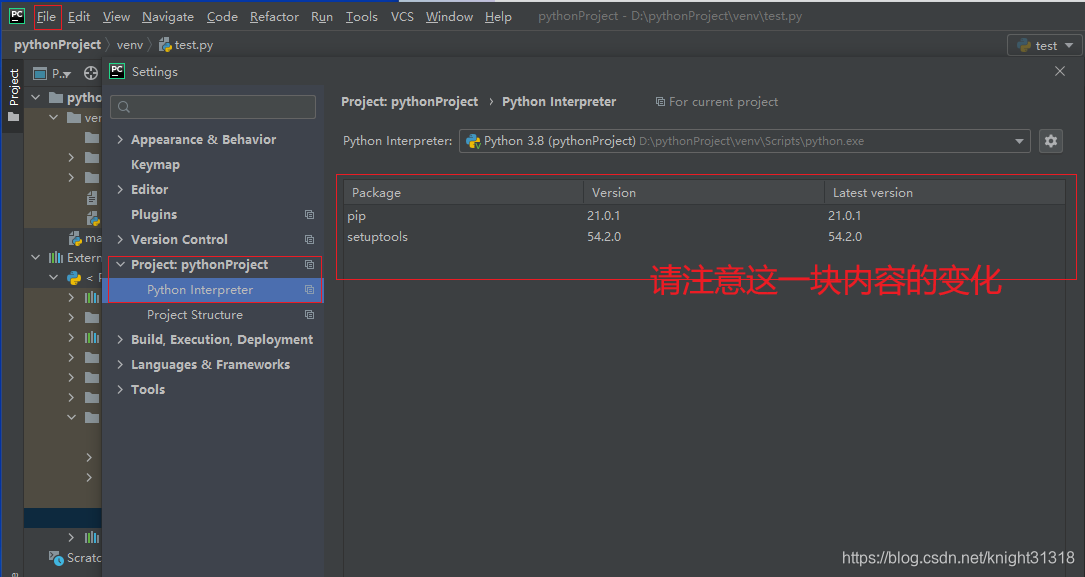Click pip version 21.0.1 cell

(x=603, y=216)
